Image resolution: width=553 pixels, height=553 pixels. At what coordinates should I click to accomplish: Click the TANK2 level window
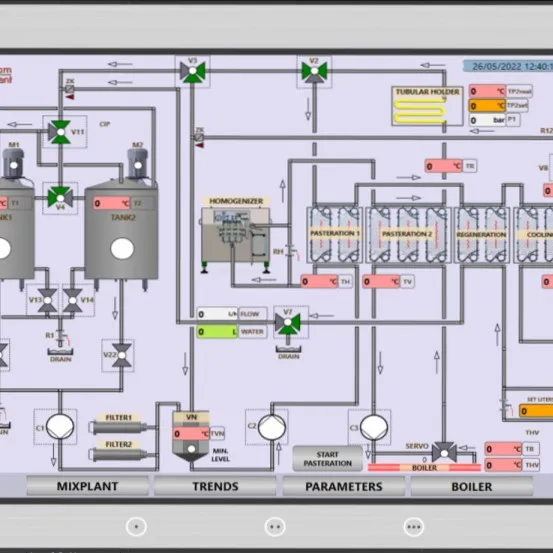coord(122,249)
